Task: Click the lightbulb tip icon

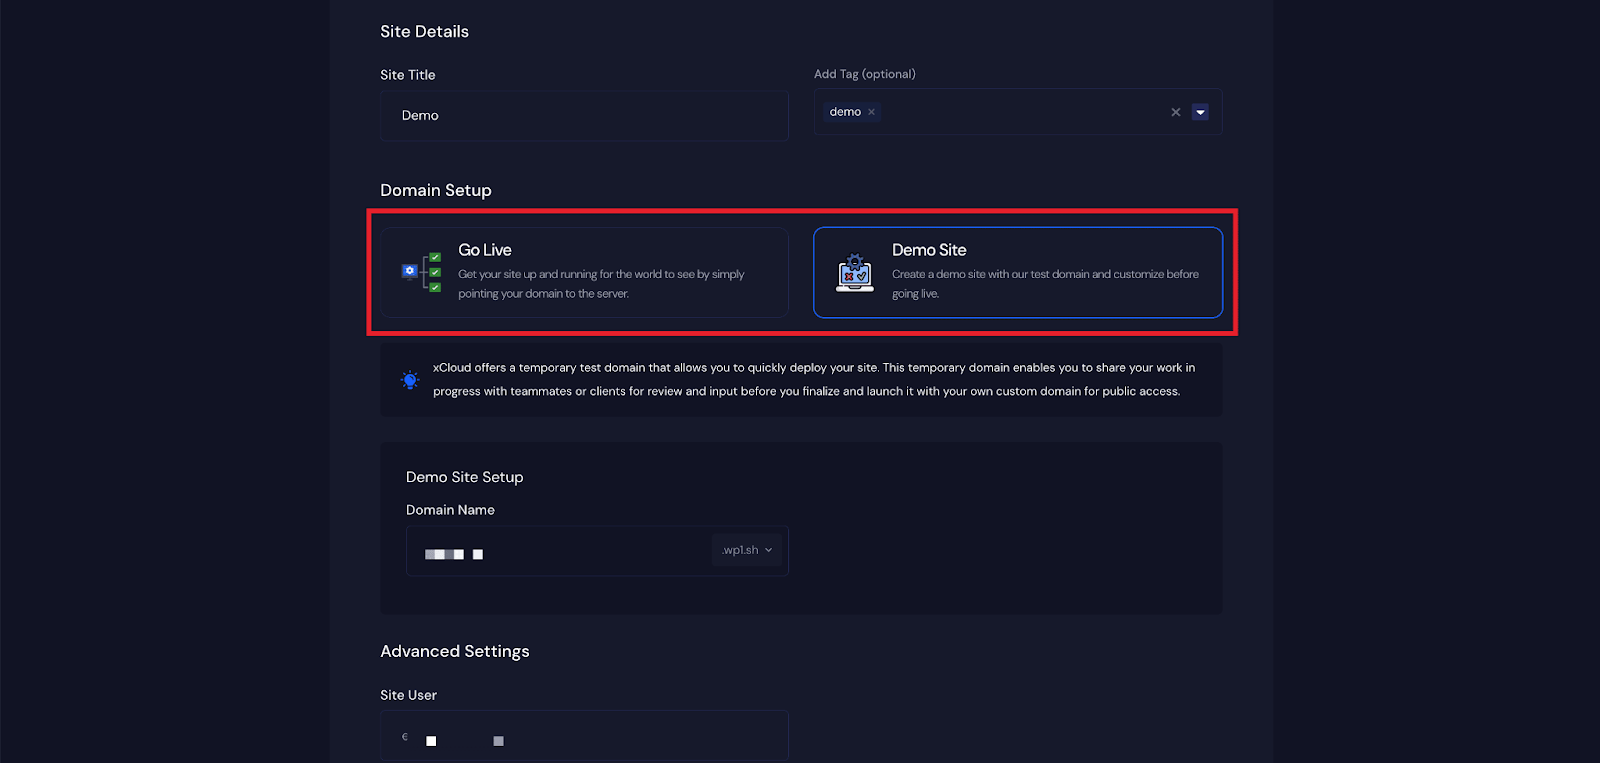Action: (410, 380)
